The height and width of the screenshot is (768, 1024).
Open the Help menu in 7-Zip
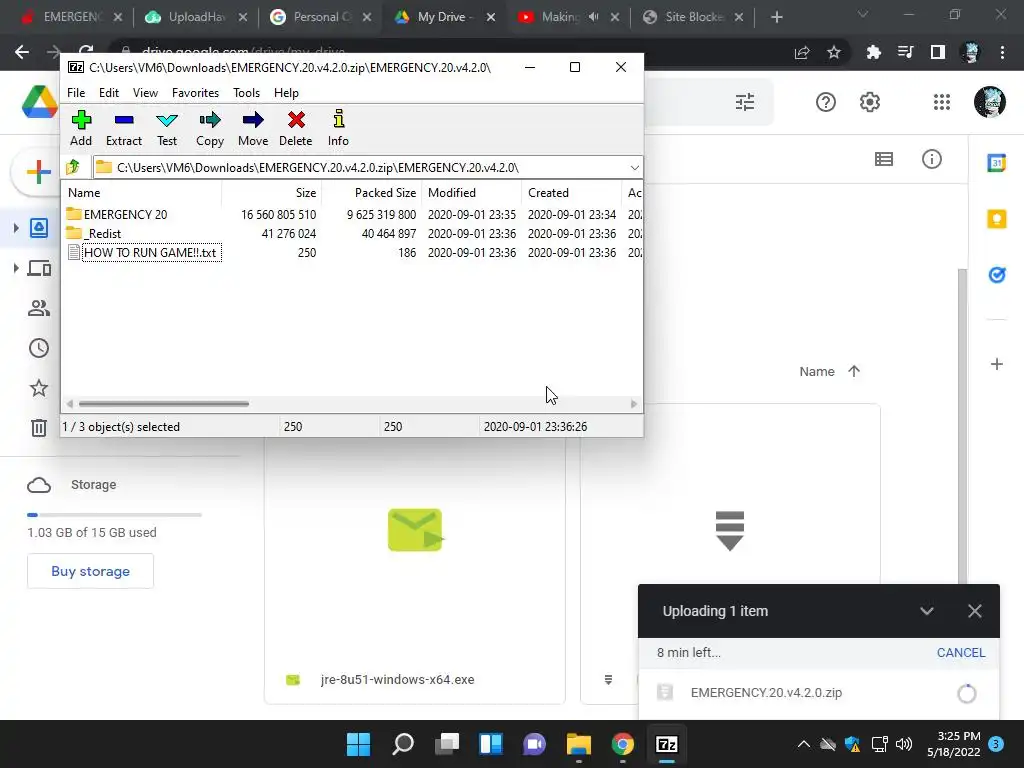click(x=286, y=93)
